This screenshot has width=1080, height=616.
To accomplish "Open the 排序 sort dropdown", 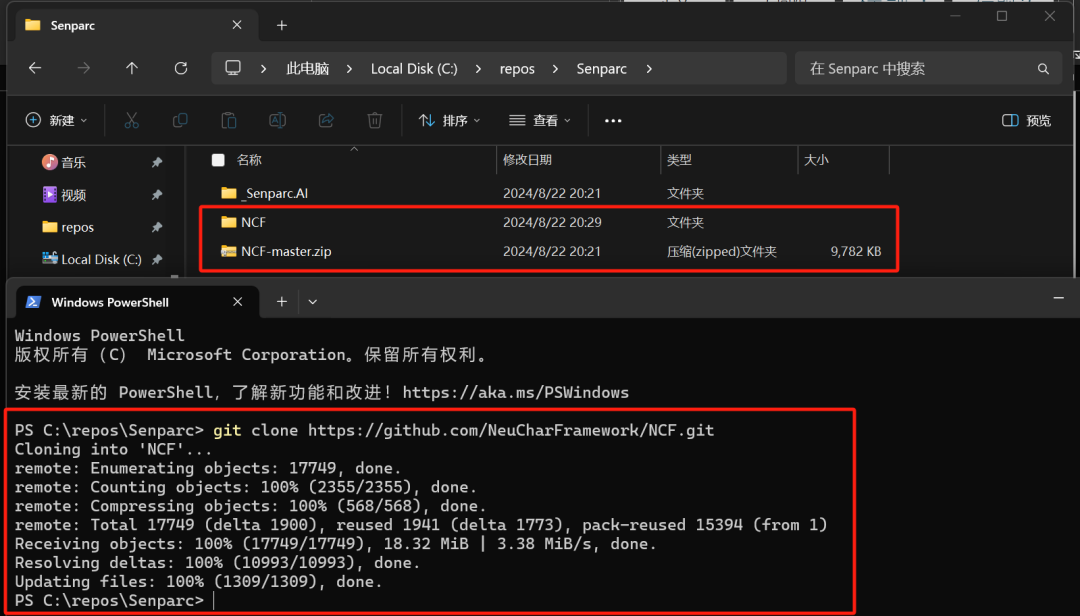I will click(449, 121).
